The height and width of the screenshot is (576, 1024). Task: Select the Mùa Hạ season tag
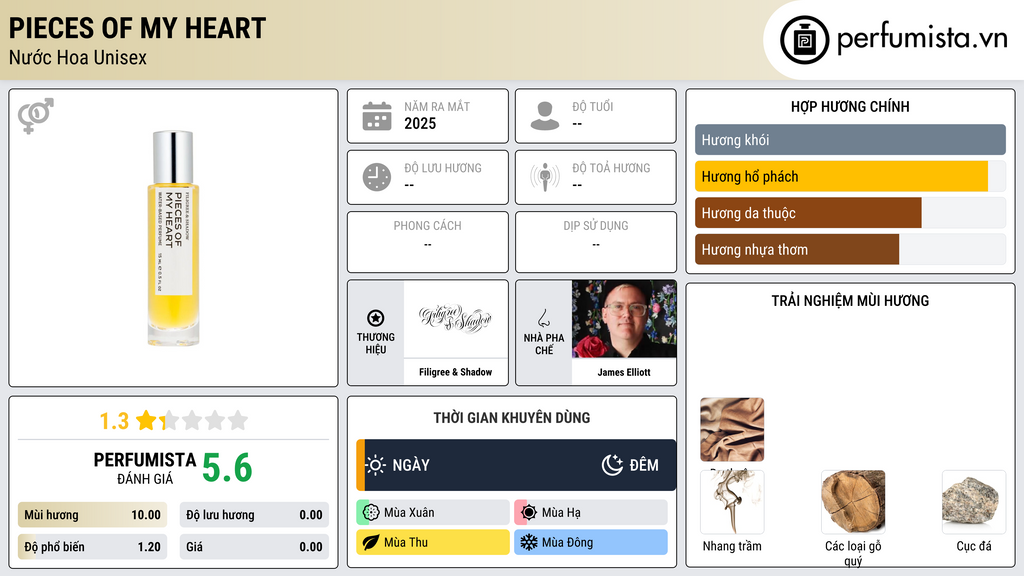pos(591,513)
